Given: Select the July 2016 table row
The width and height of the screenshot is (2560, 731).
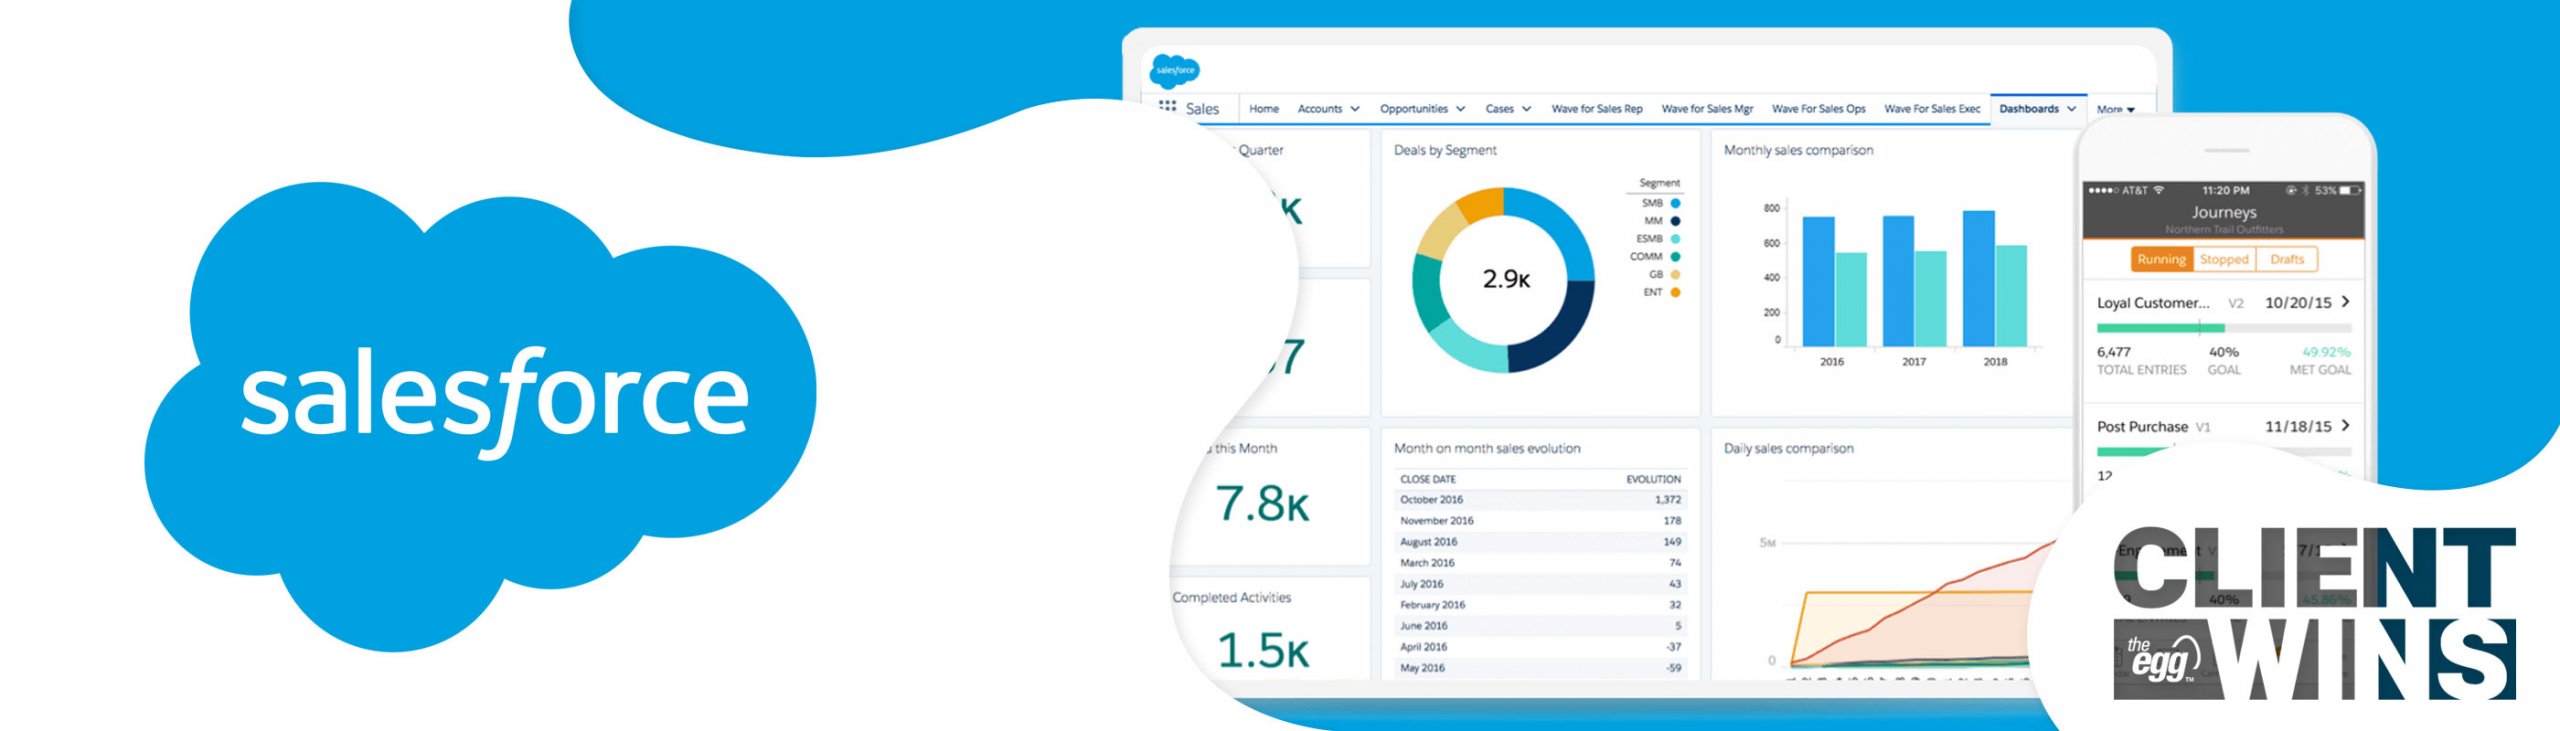Looking at the screenshot, I should [x=1540, y=583].
